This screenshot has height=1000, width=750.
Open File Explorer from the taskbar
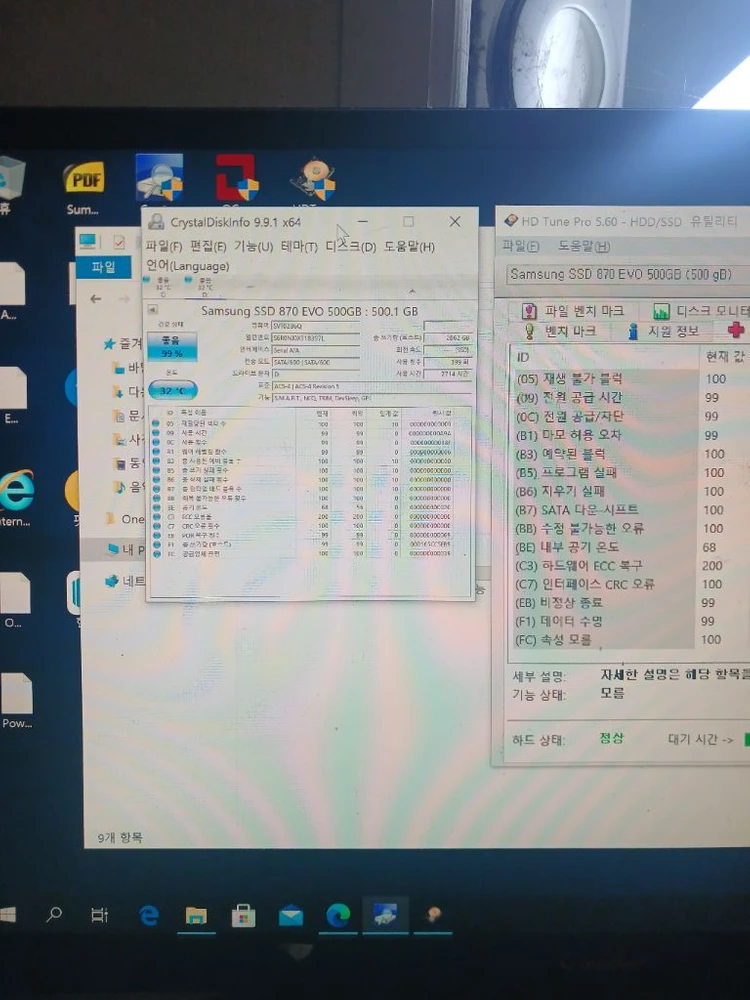pos(196,916)
